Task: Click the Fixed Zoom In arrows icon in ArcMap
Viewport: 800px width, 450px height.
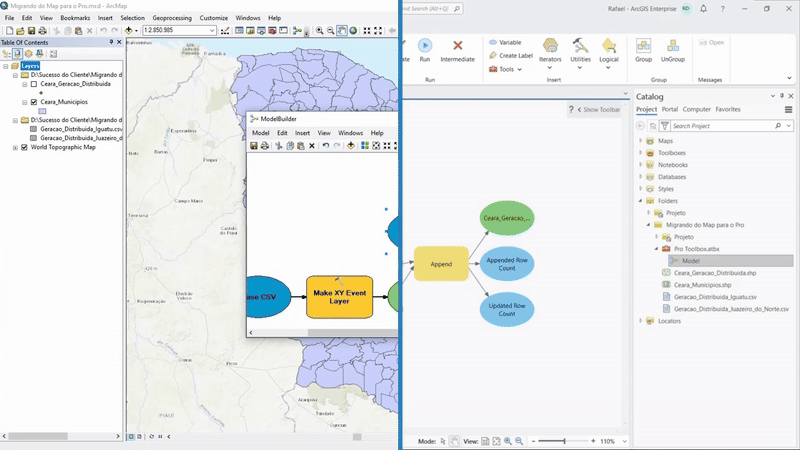Action: (x=367, y=31)
